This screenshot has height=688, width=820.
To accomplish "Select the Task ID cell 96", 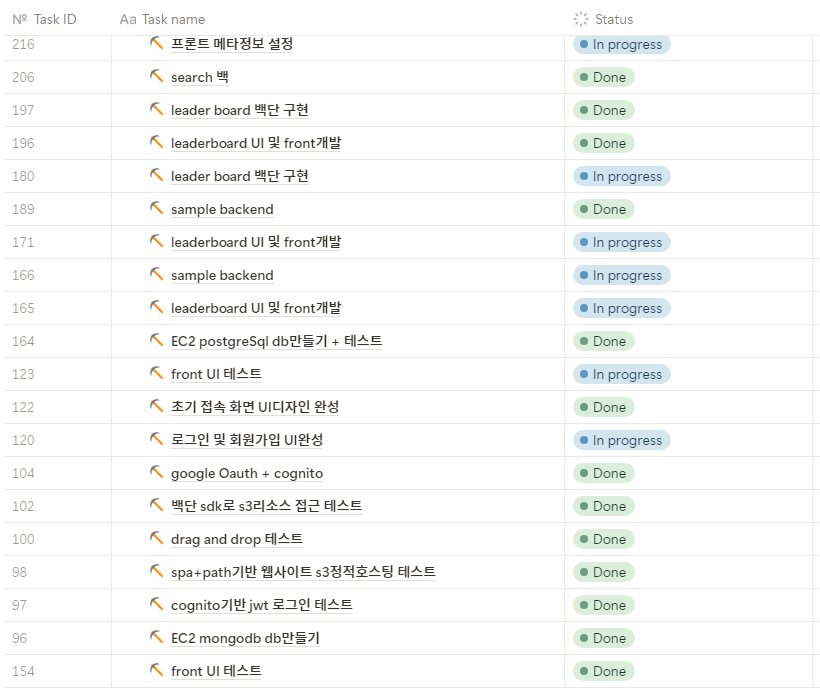I will click(x=58, y=638).
